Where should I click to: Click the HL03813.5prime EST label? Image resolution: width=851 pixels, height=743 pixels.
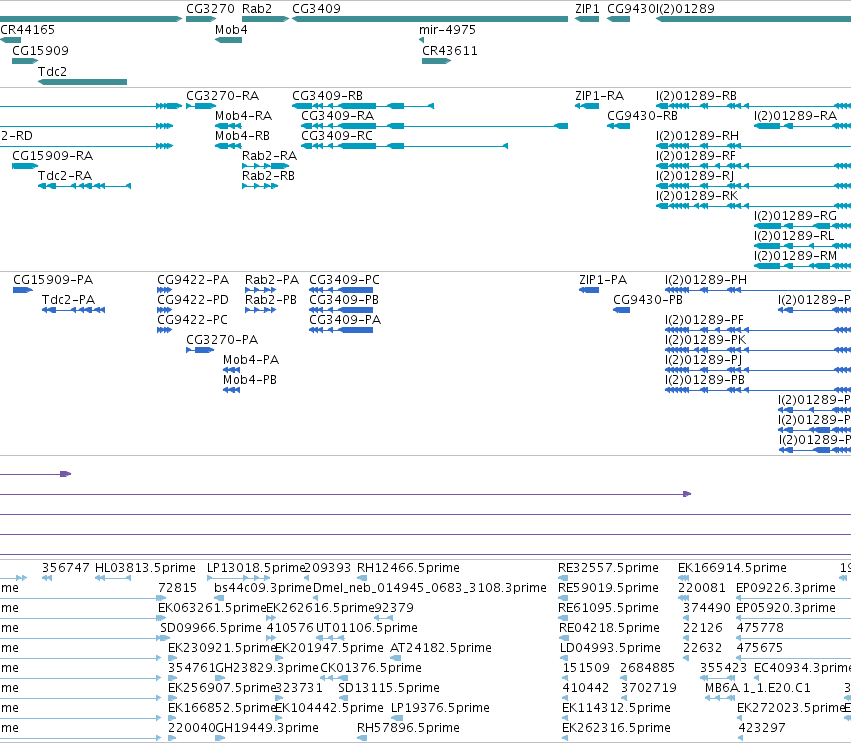point(145,568)
